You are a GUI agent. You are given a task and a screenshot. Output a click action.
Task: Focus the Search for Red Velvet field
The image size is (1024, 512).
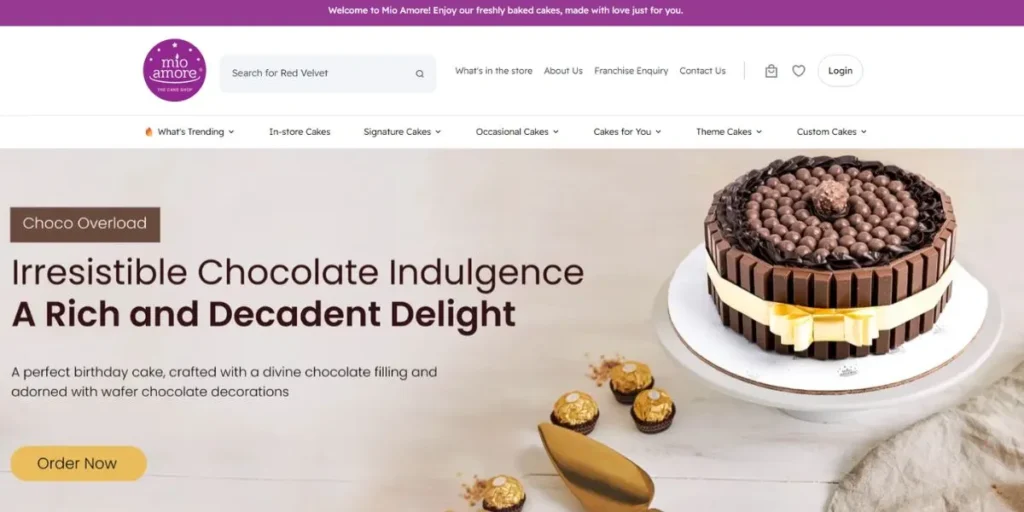pyautogui.click(x=328, y=73)
